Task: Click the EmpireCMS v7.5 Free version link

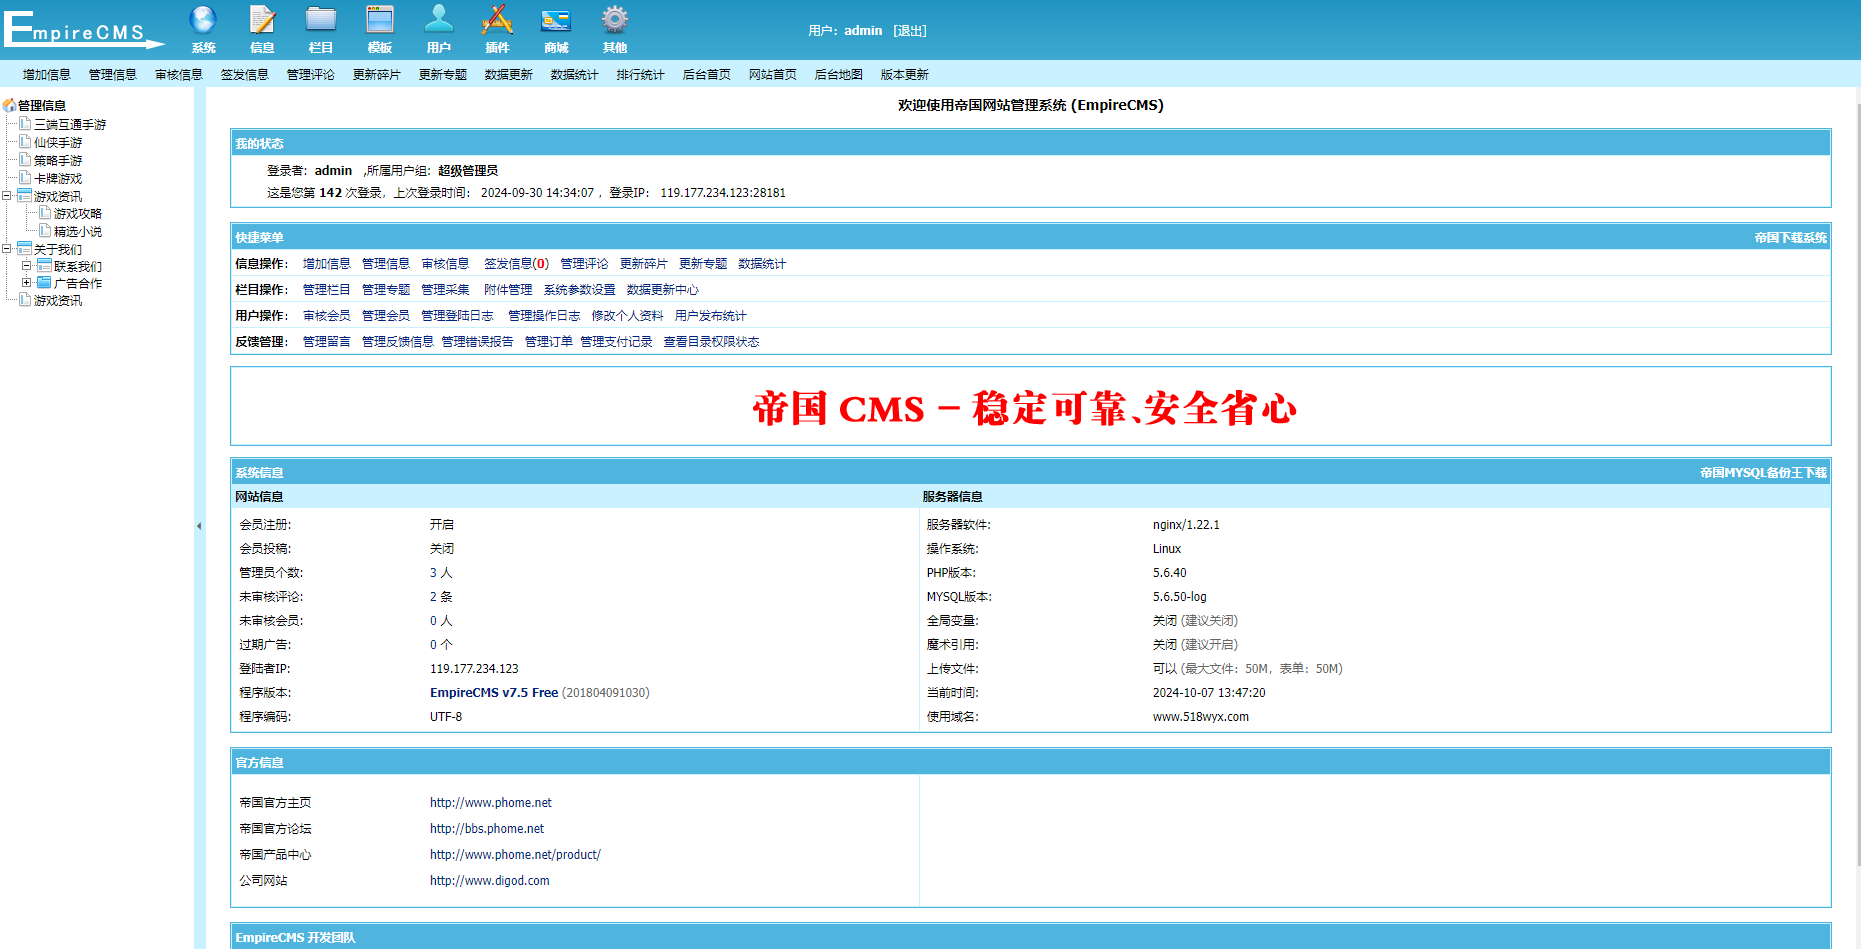Action: click(x=494, y=693)
